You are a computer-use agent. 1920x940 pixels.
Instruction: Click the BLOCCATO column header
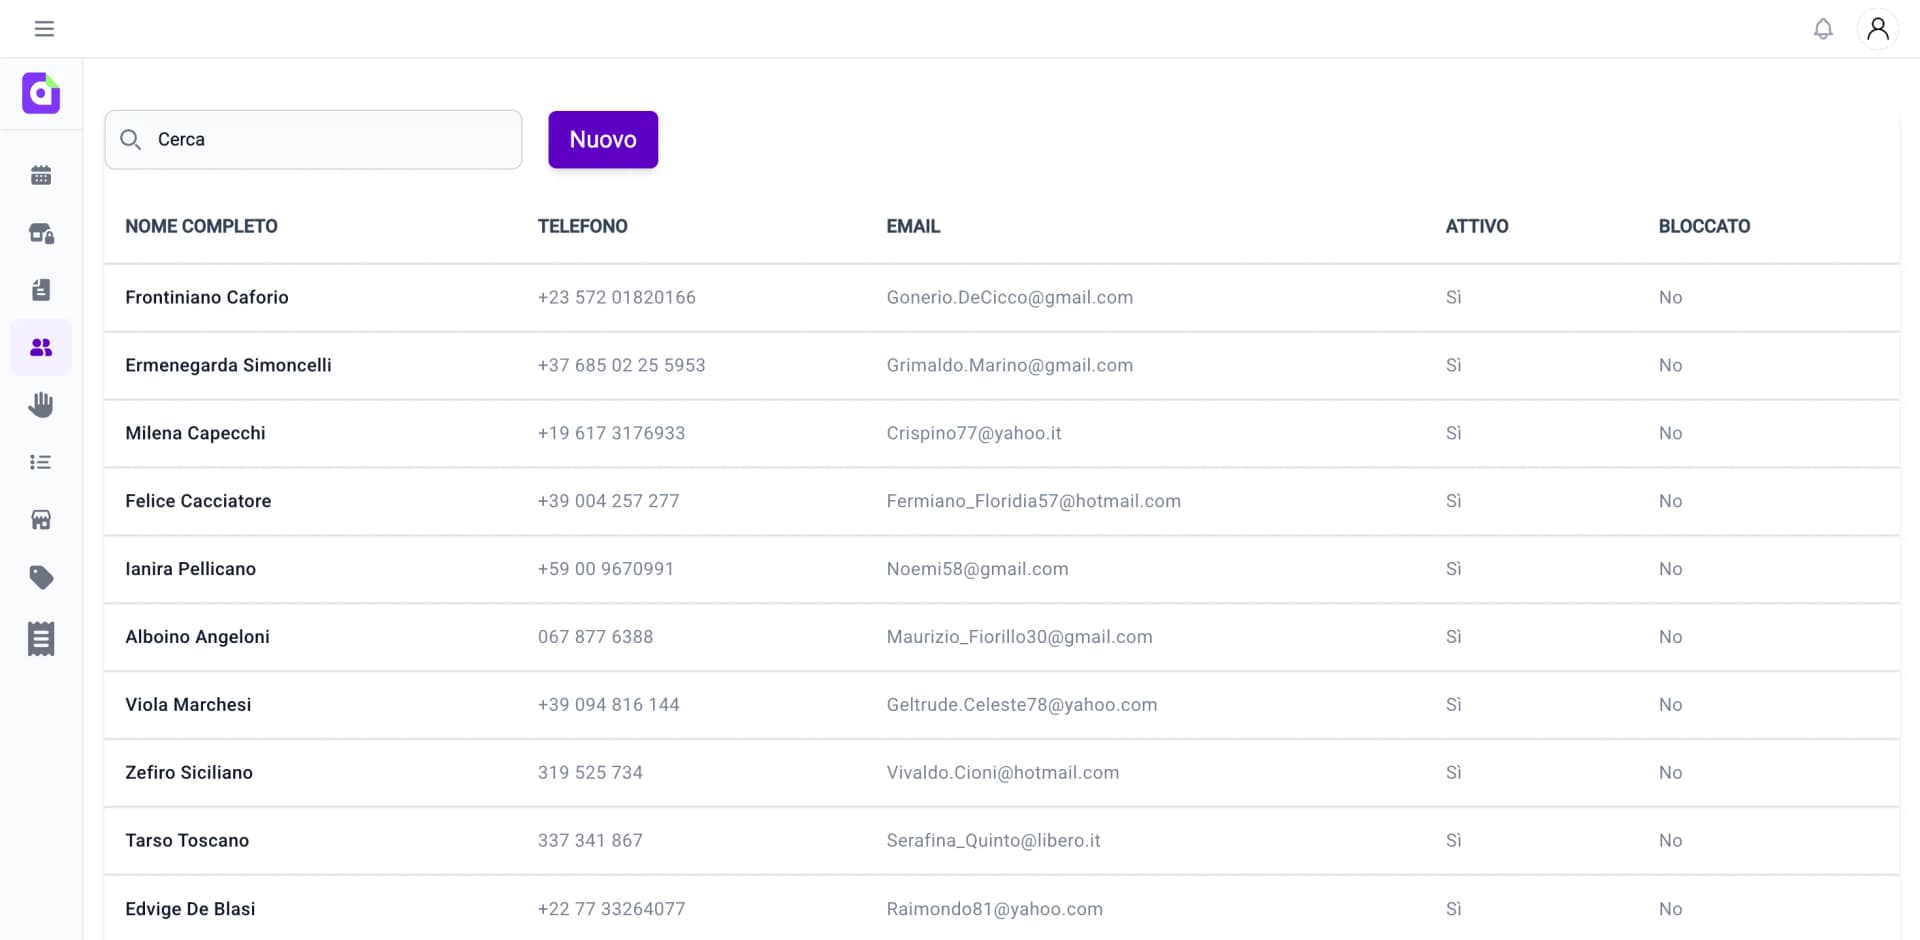(1704, 226)
